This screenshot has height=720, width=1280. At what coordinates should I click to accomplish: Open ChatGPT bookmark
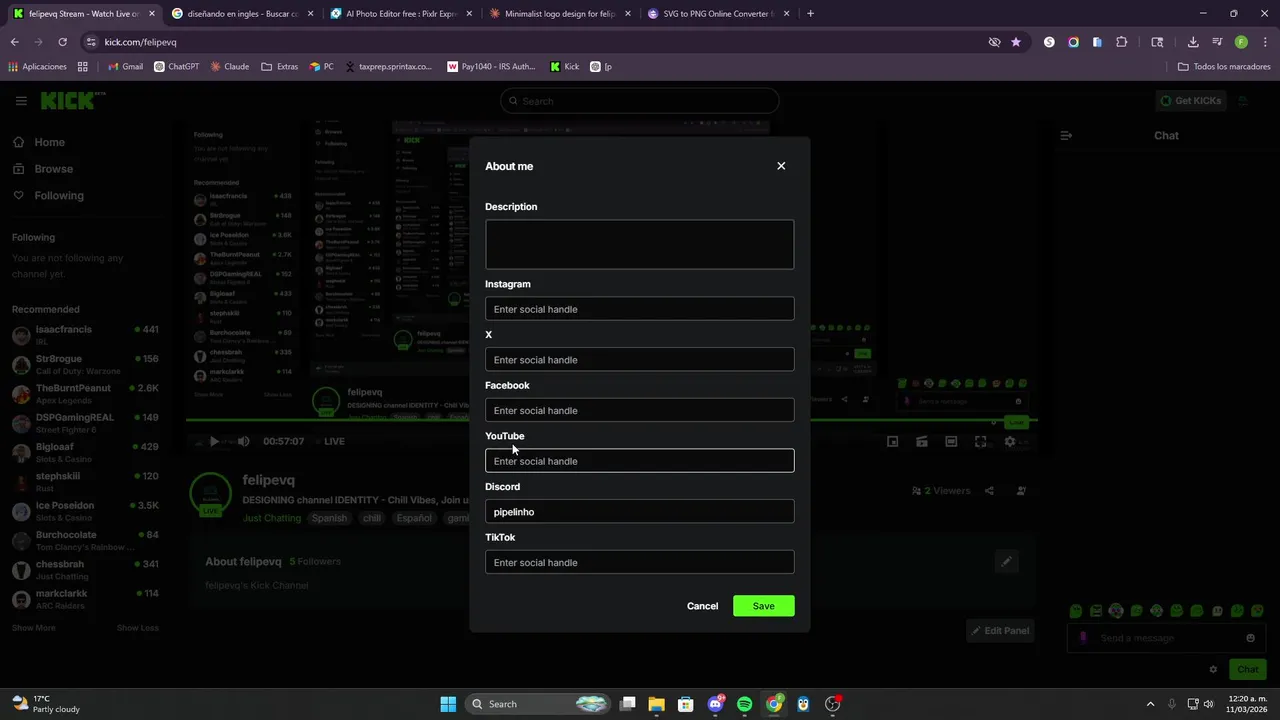(x=176, y=67)
